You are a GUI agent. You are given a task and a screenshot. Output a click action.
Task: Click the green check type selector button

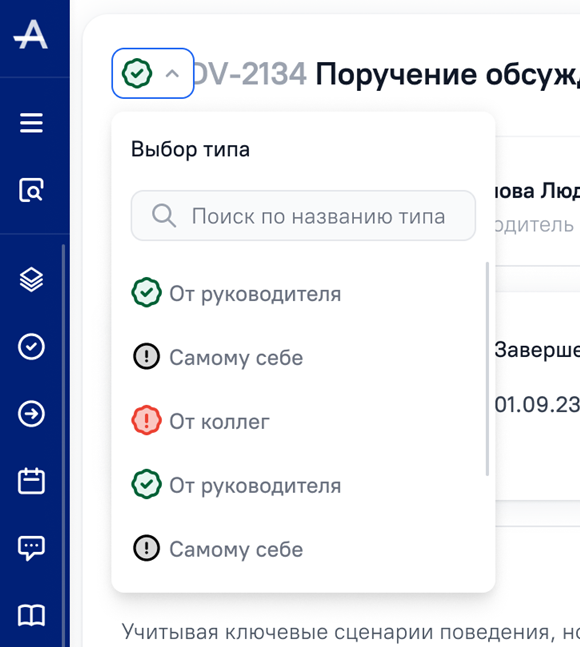(153, 73)
